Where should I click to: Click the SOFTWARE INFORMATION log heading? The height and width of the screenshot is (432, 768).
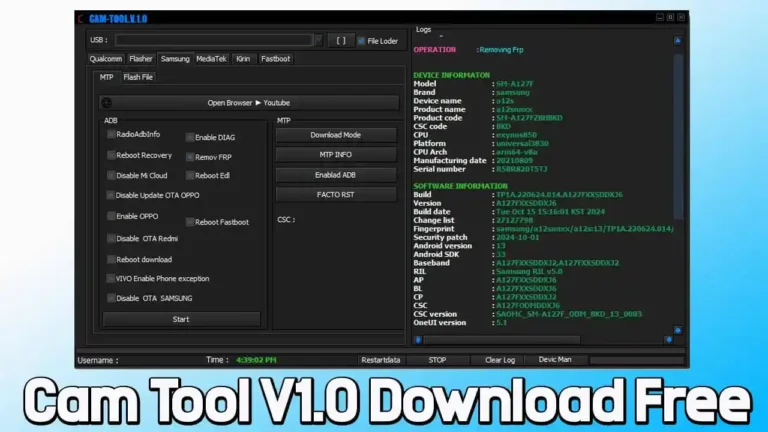click(x=460, y=186)
